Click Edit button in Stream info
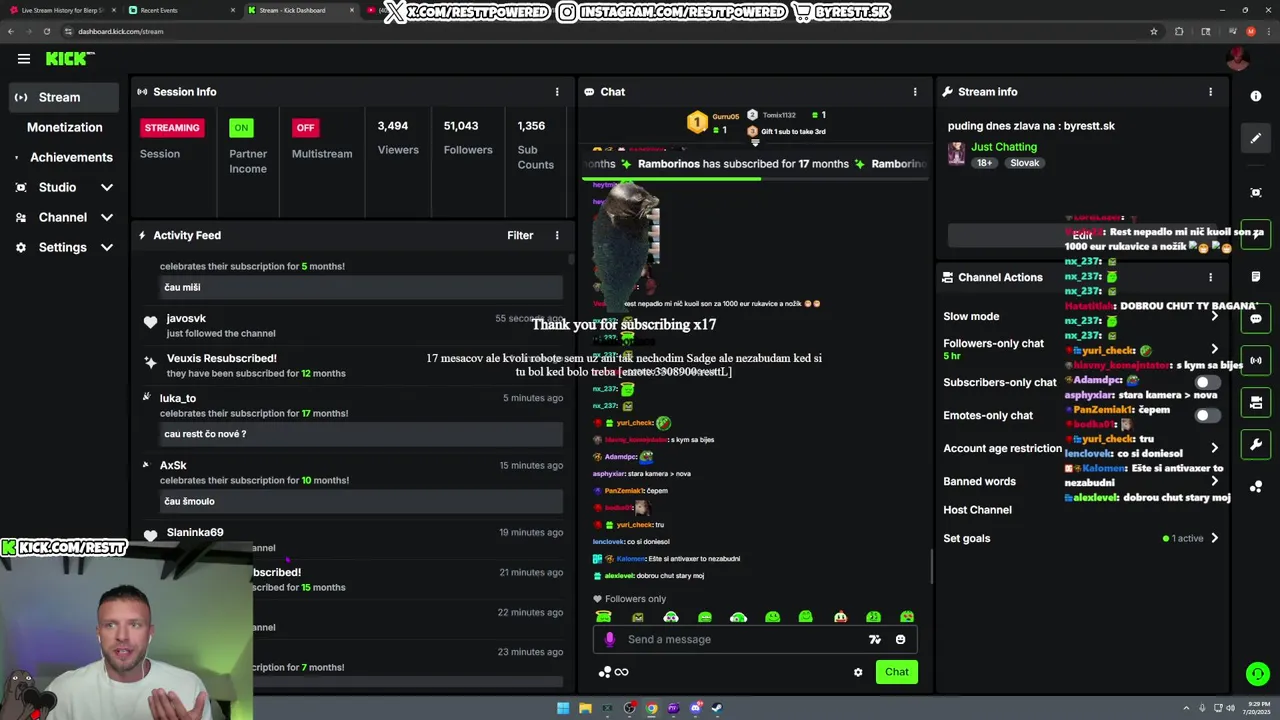1280x720 pixels. coord(1082,235)
